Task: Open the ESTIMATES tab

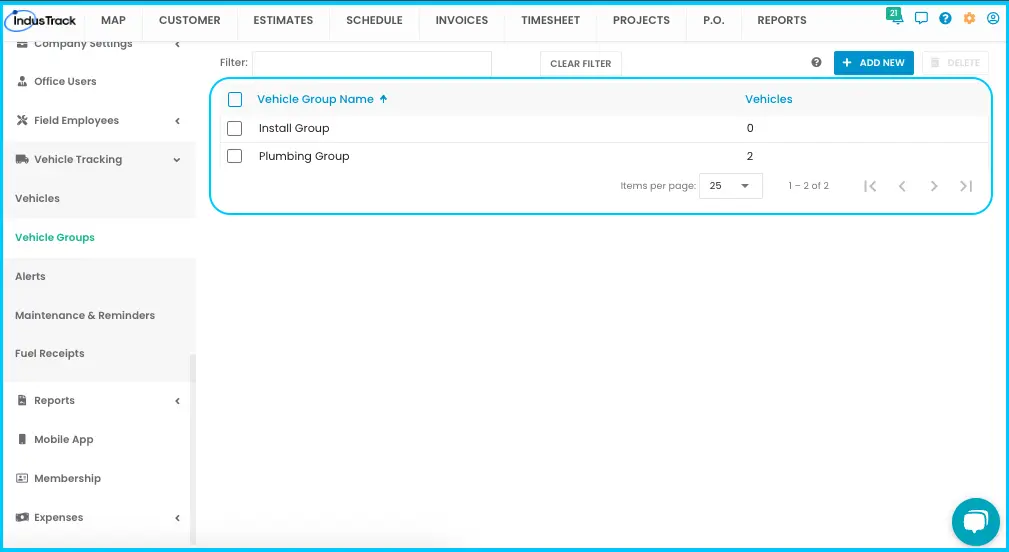Action: (283, 20)
